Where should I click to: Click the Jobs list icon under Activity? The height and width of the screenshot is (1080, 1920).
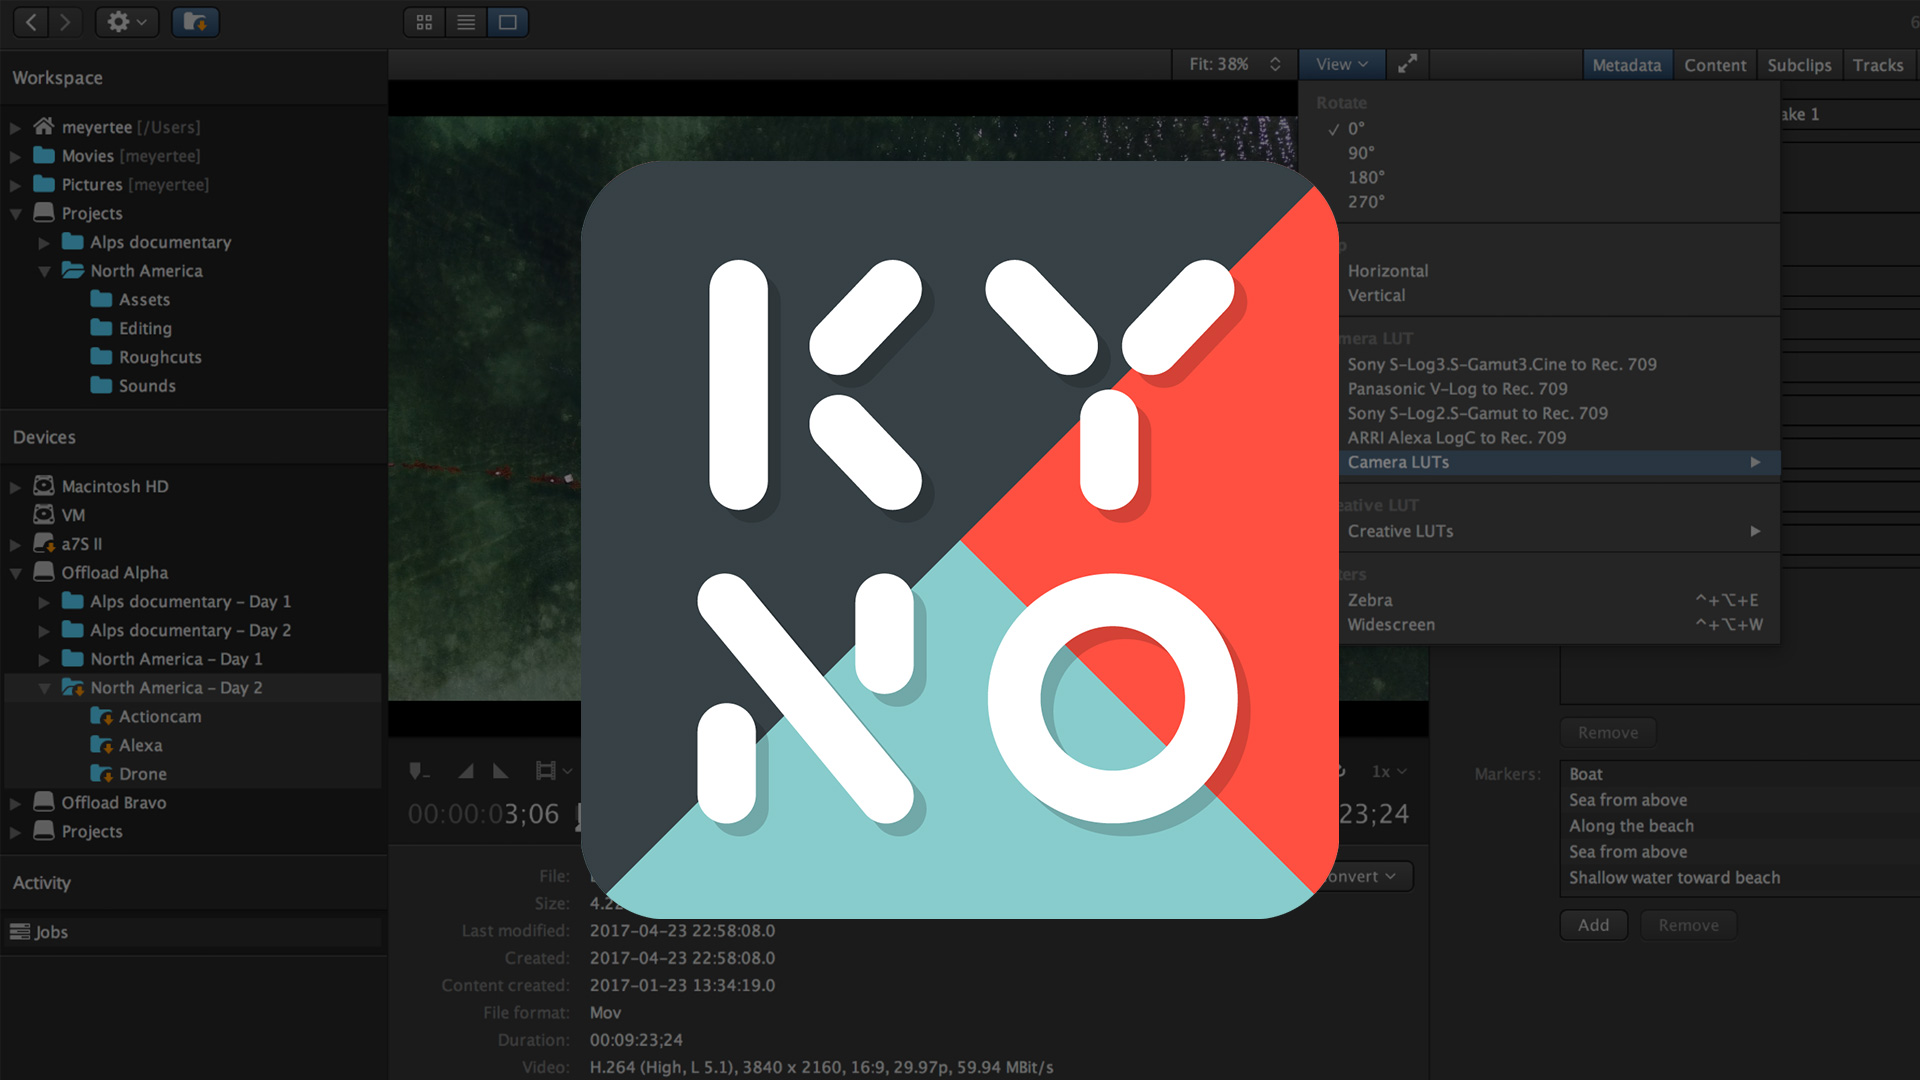20,932
